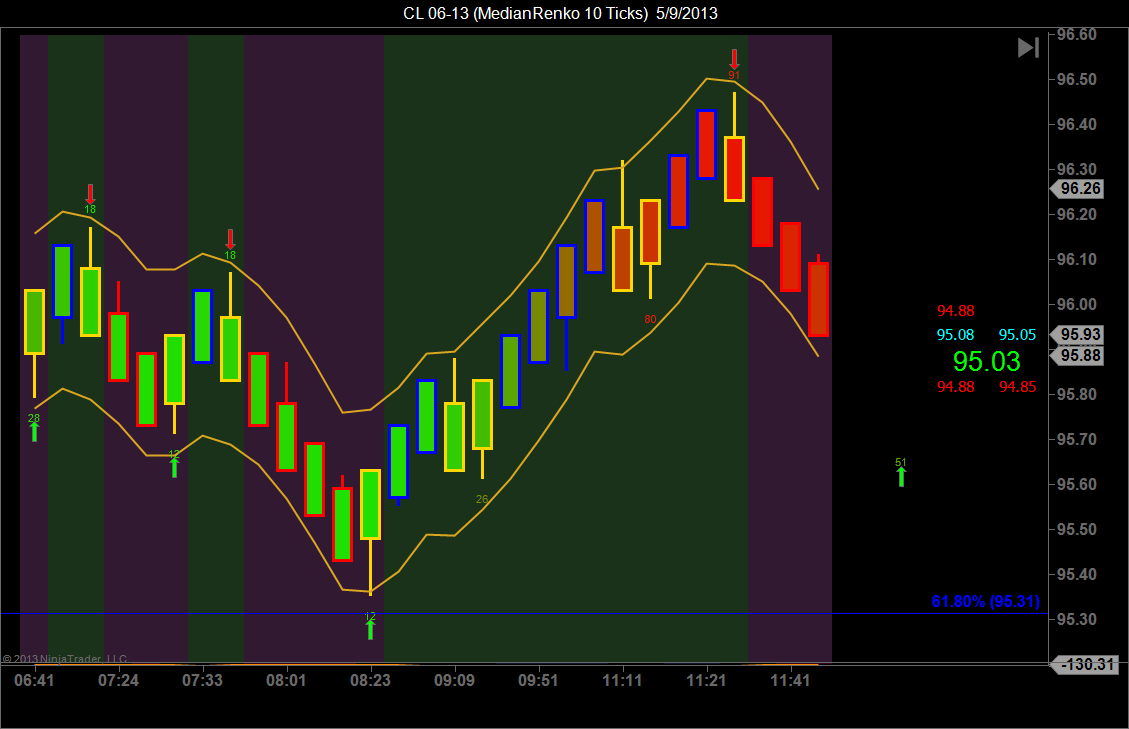Click the 09:09 time axis label
Viewport: 1129px width, 729px height.
click(x=454, y=680)
